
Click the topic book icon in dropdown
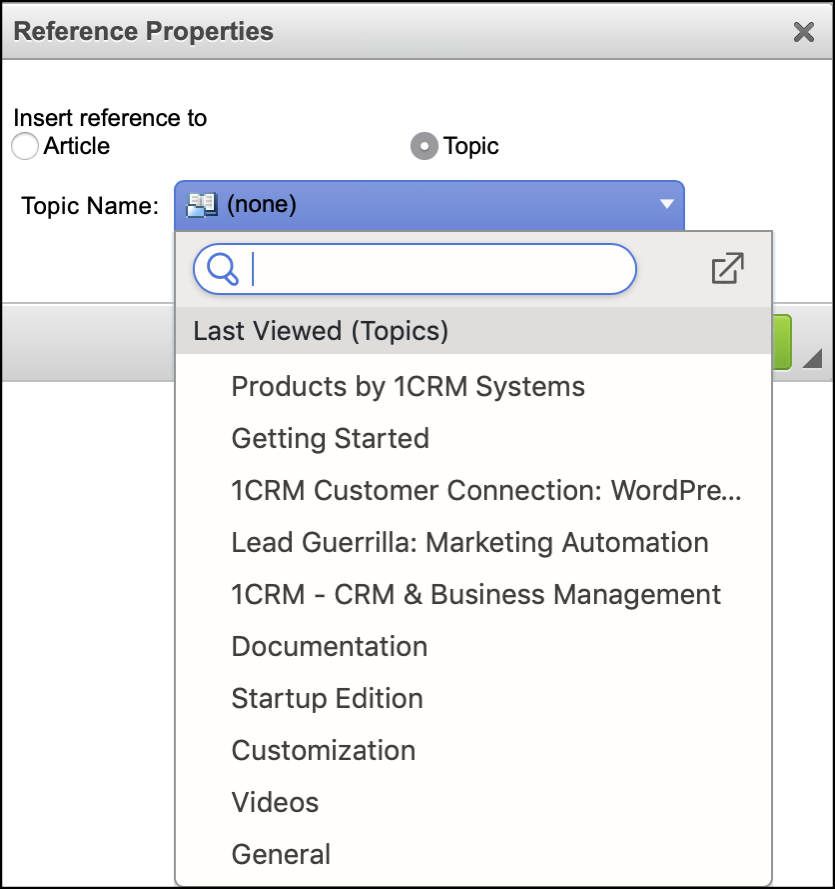click(x=202, y=205)
